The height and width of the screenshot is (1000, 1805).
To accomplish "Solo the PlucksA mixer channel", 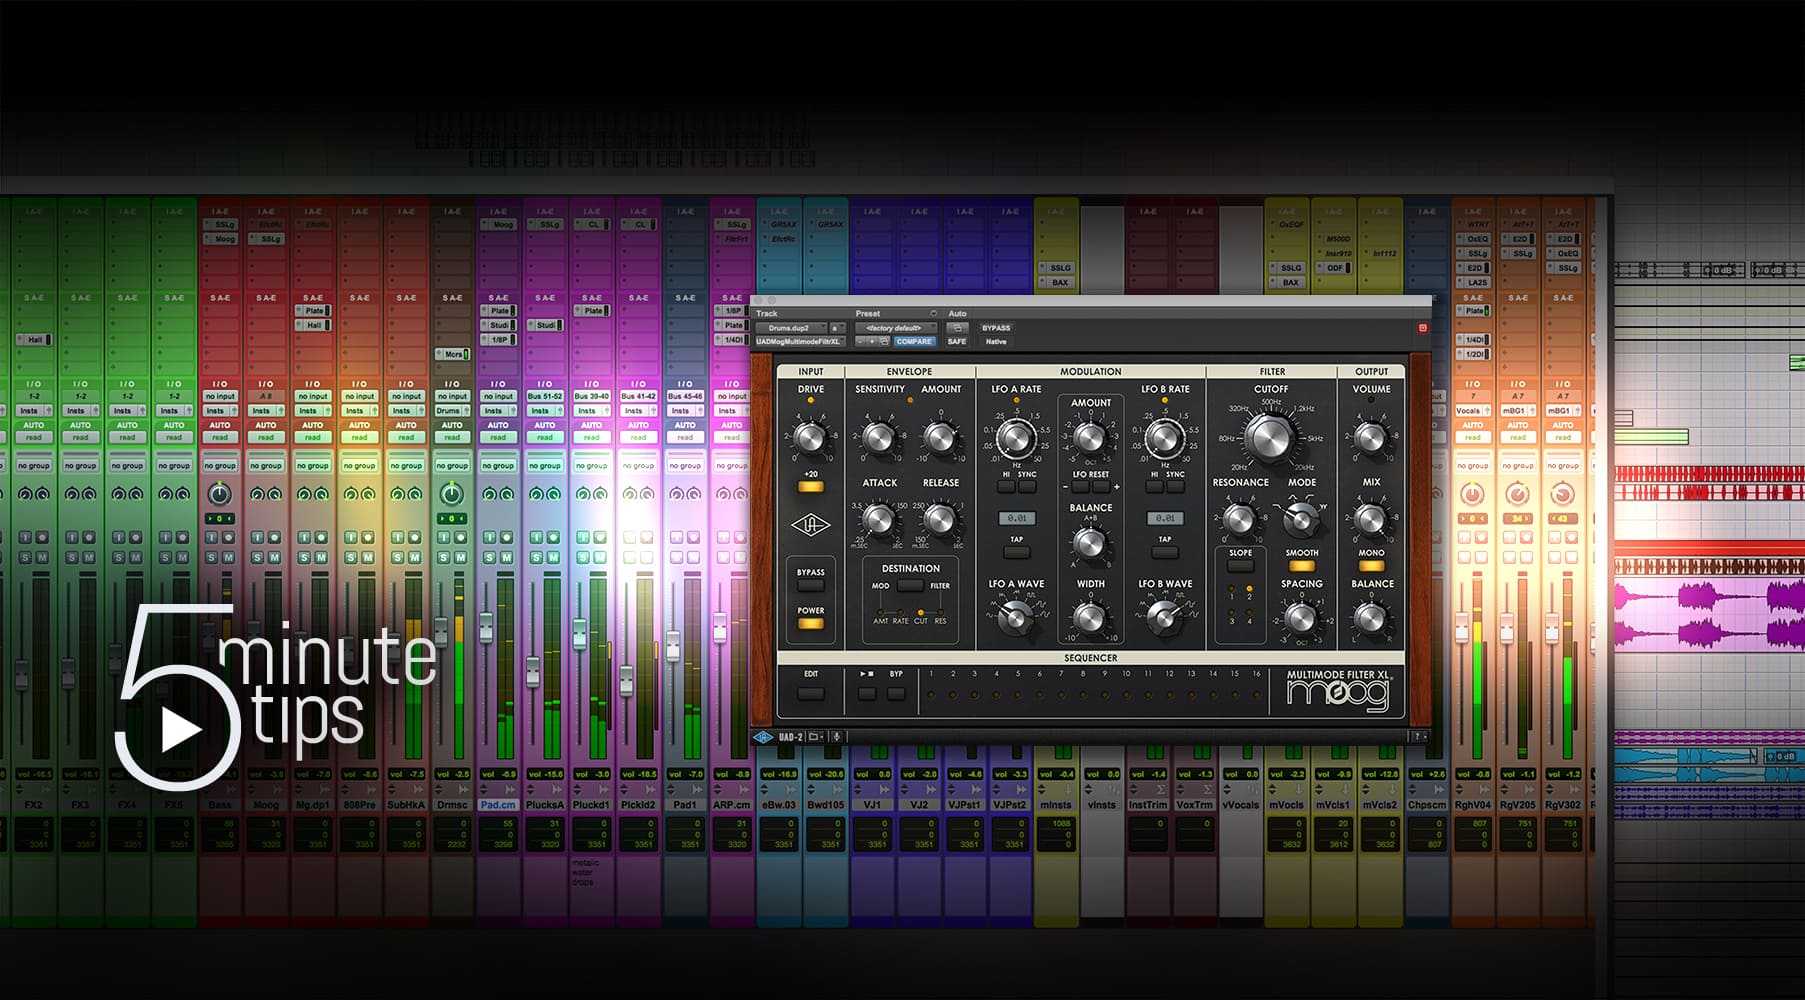I will click(537, 557).
